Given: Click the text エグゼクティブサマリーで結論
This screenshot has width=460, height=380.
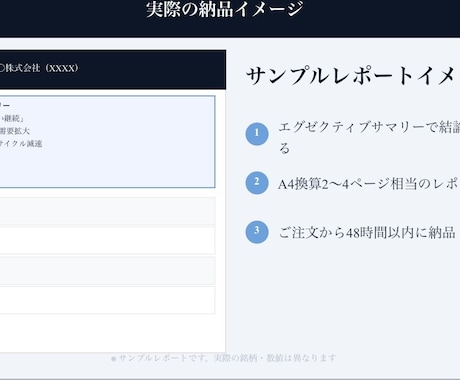Looking at the screenshot, I should coord(369,127).
